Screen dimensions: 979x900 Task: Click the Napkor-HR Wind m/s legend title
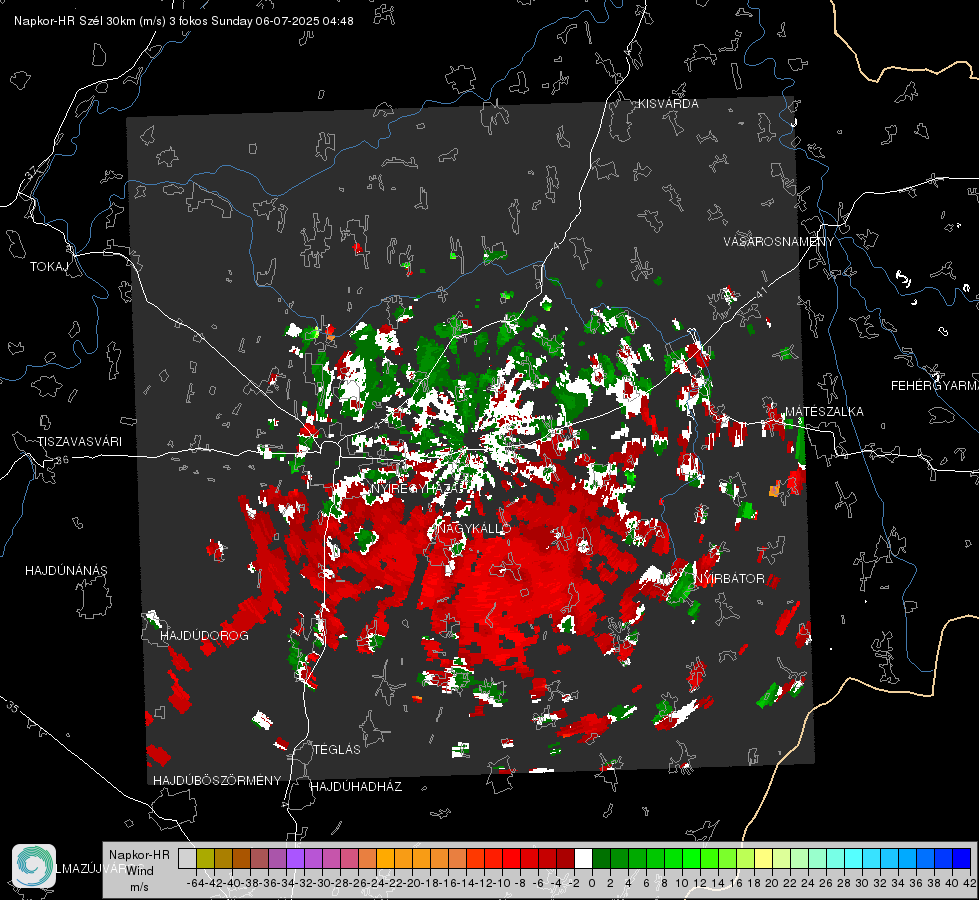coord(139,870)
